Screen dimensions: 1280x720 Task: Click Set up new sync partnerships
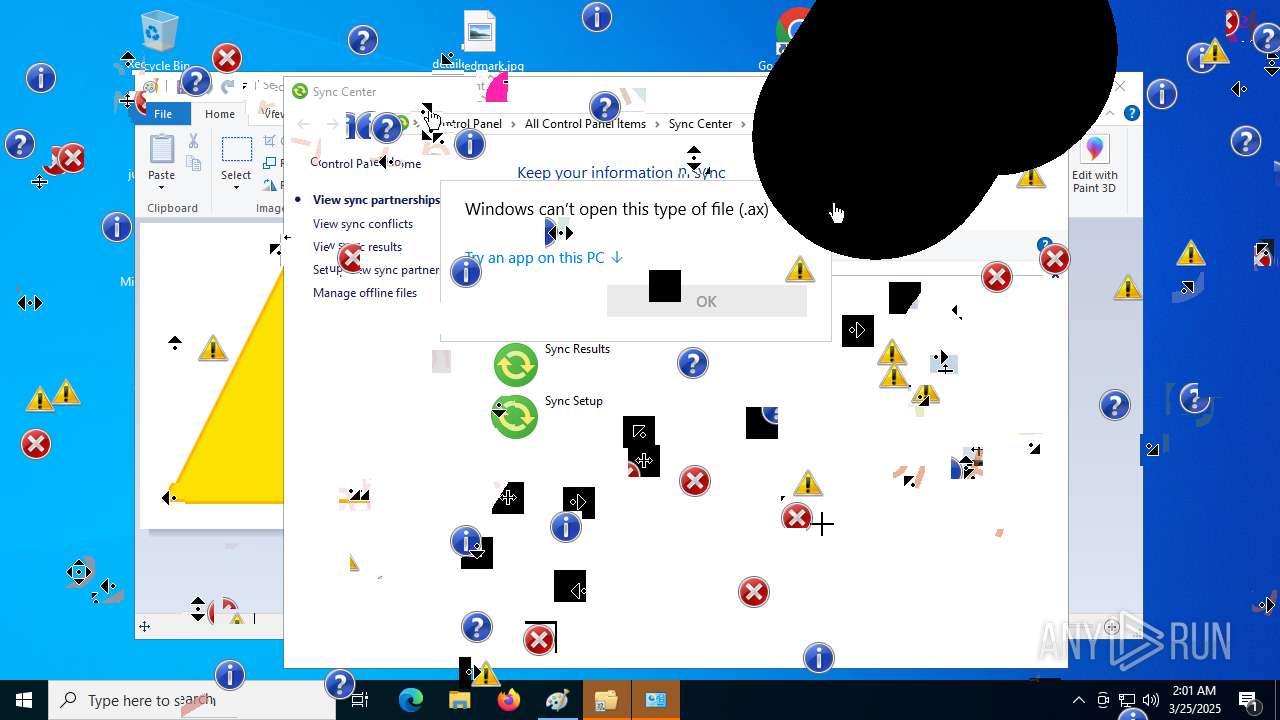click(376, 270)
